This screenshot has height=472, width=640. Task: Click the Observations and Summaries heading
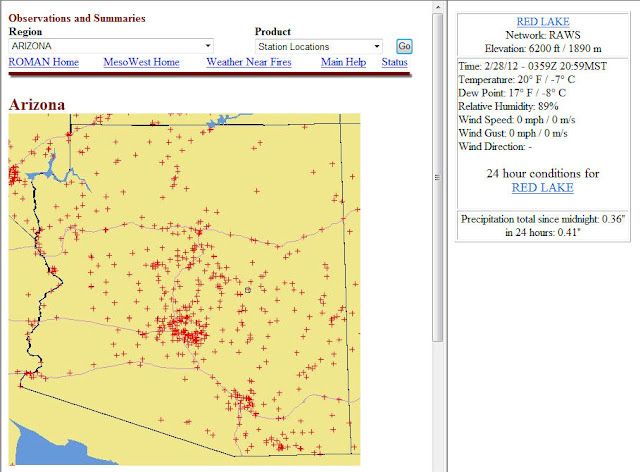(x=77, y=18)
